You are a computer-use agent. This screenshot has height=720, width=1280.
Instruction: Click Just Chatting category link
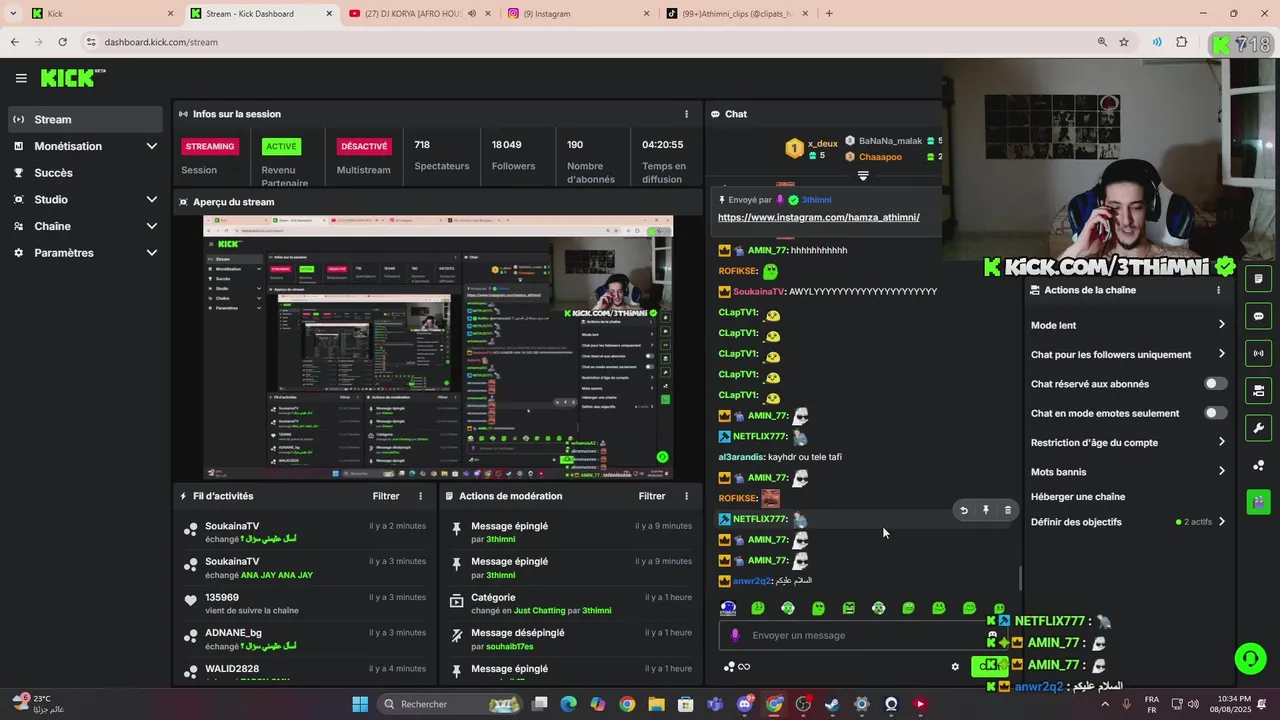[x=540, y=610]
